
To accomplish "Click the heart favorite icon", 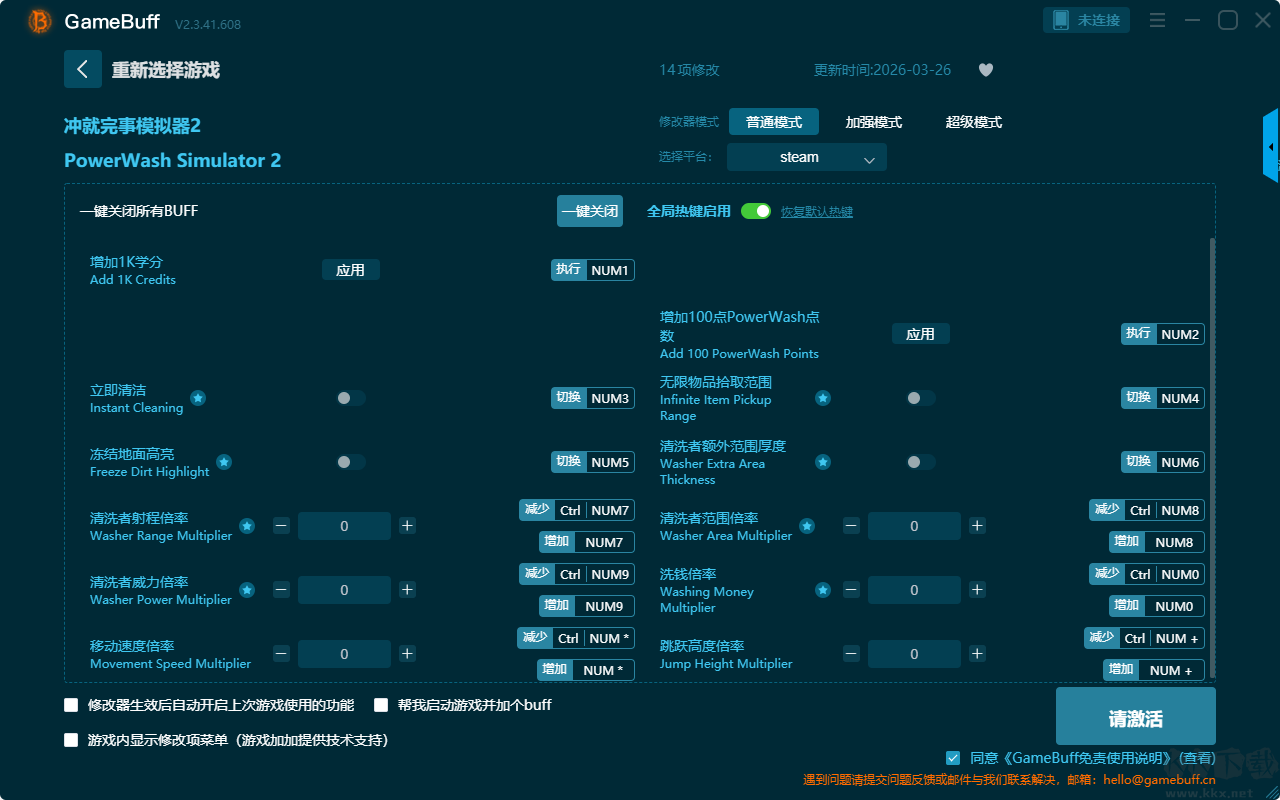I will pyautogui.click(x=986, y=70).
